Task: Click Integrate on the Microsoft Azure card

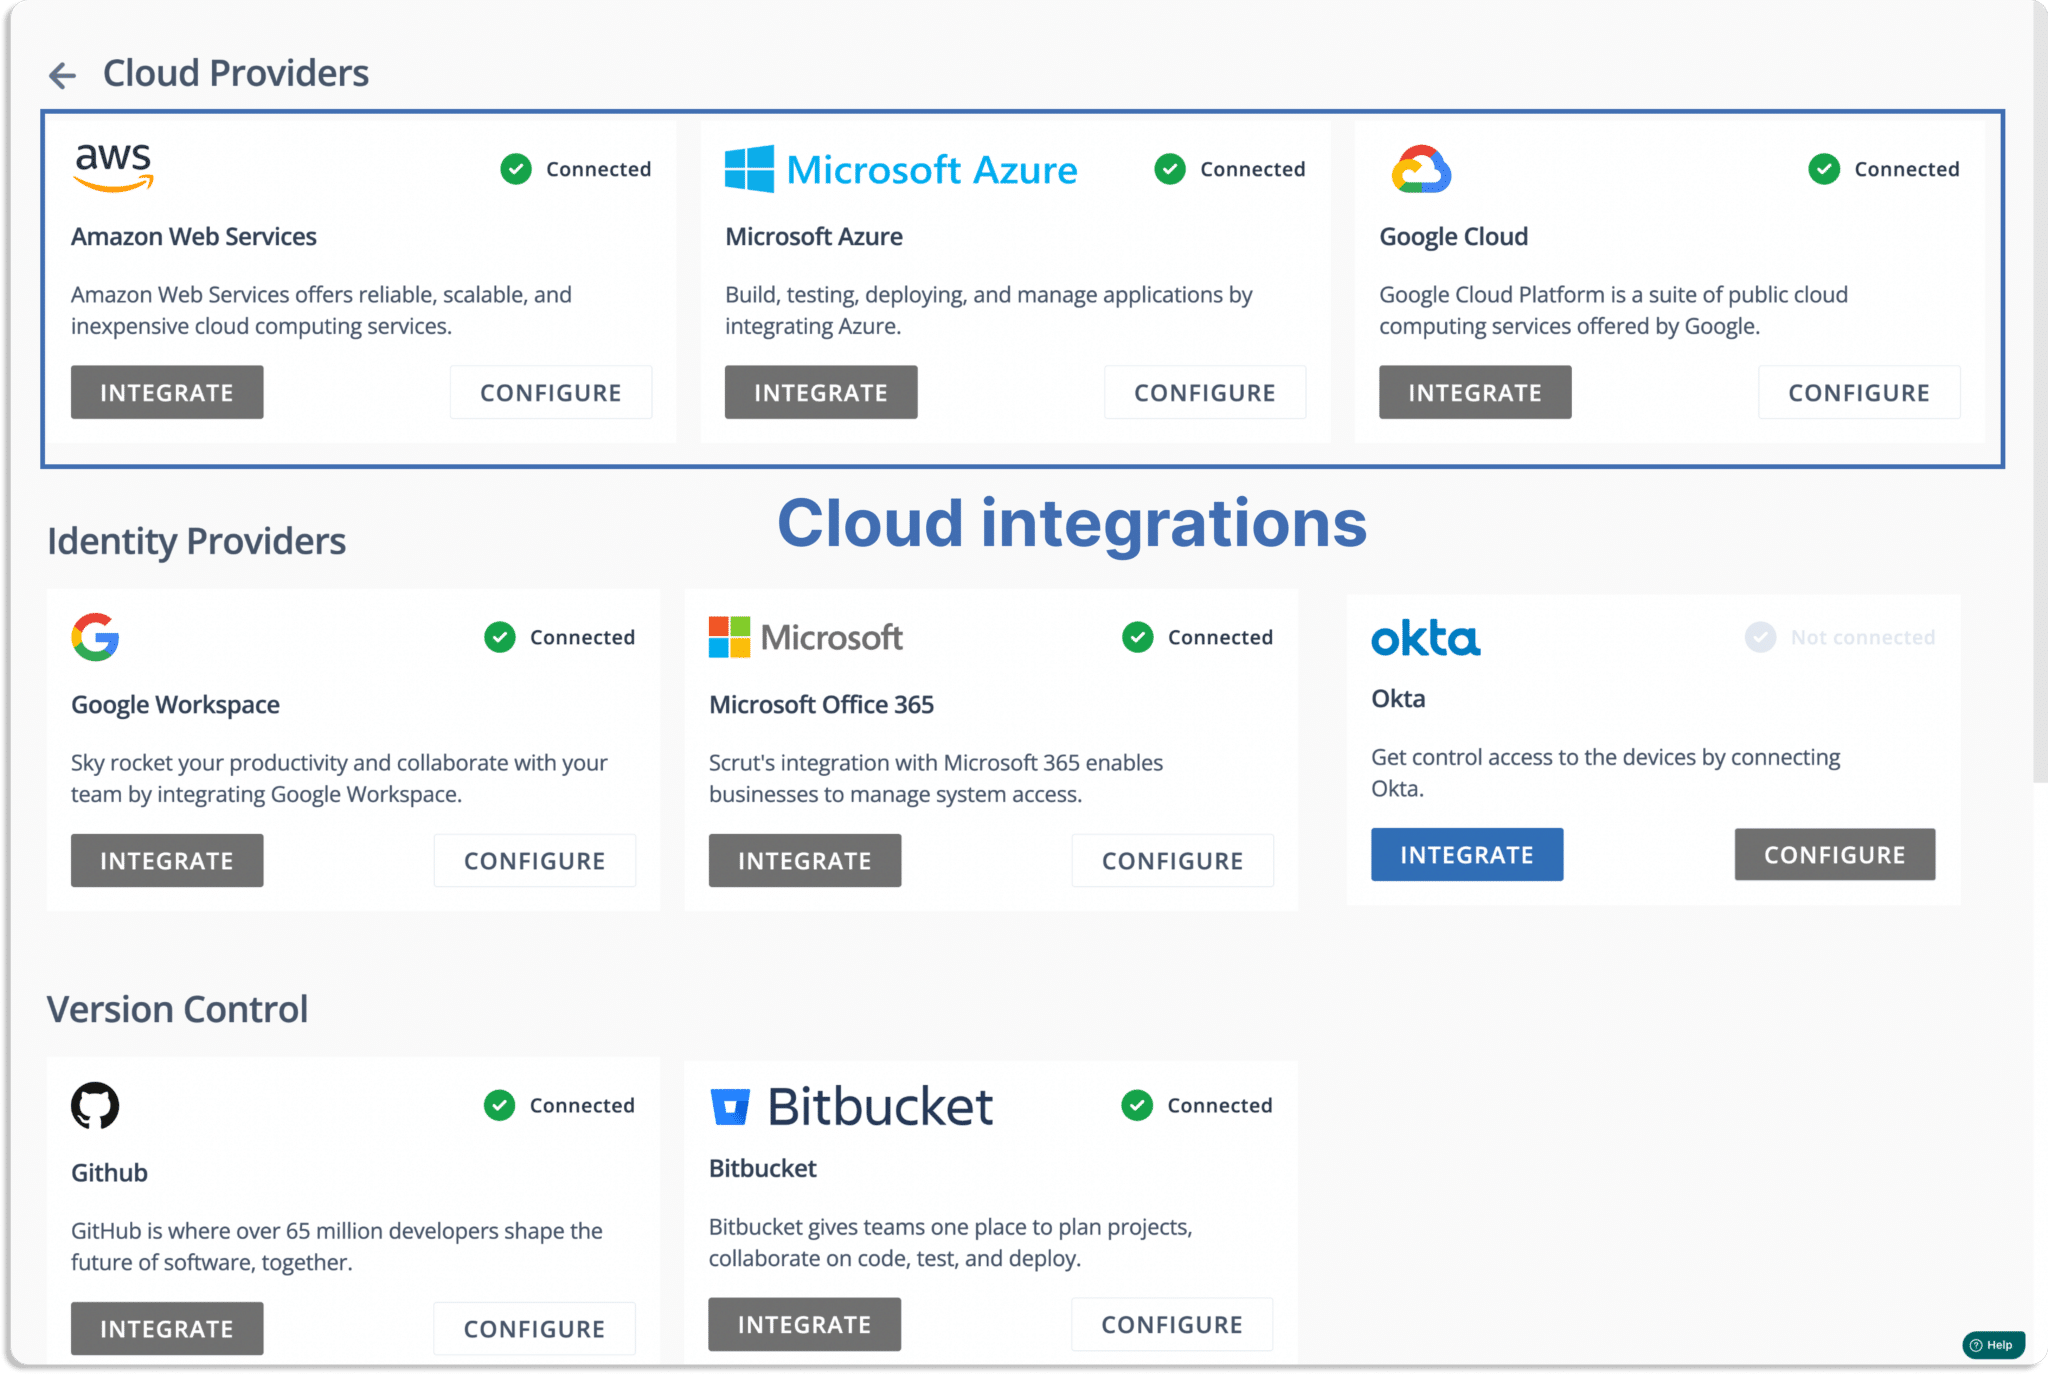Action: pyautogui.click(x=821, y=392)
